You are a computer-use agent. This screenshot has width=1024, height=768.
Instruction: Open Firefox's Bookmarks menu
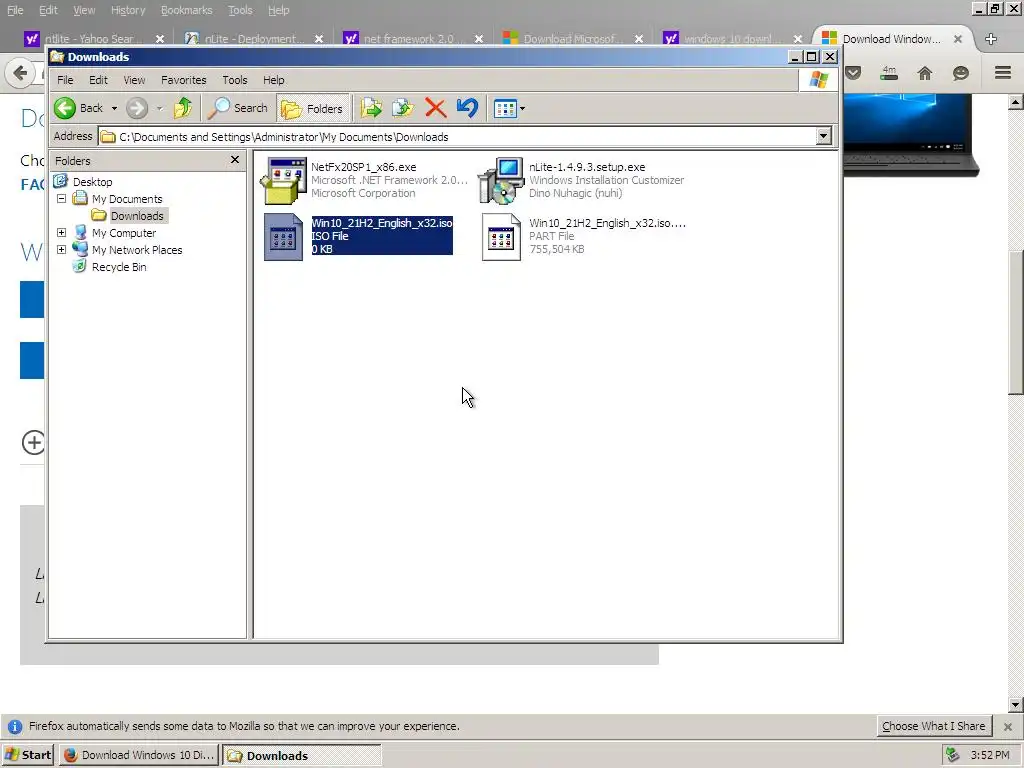click(187, 10)
